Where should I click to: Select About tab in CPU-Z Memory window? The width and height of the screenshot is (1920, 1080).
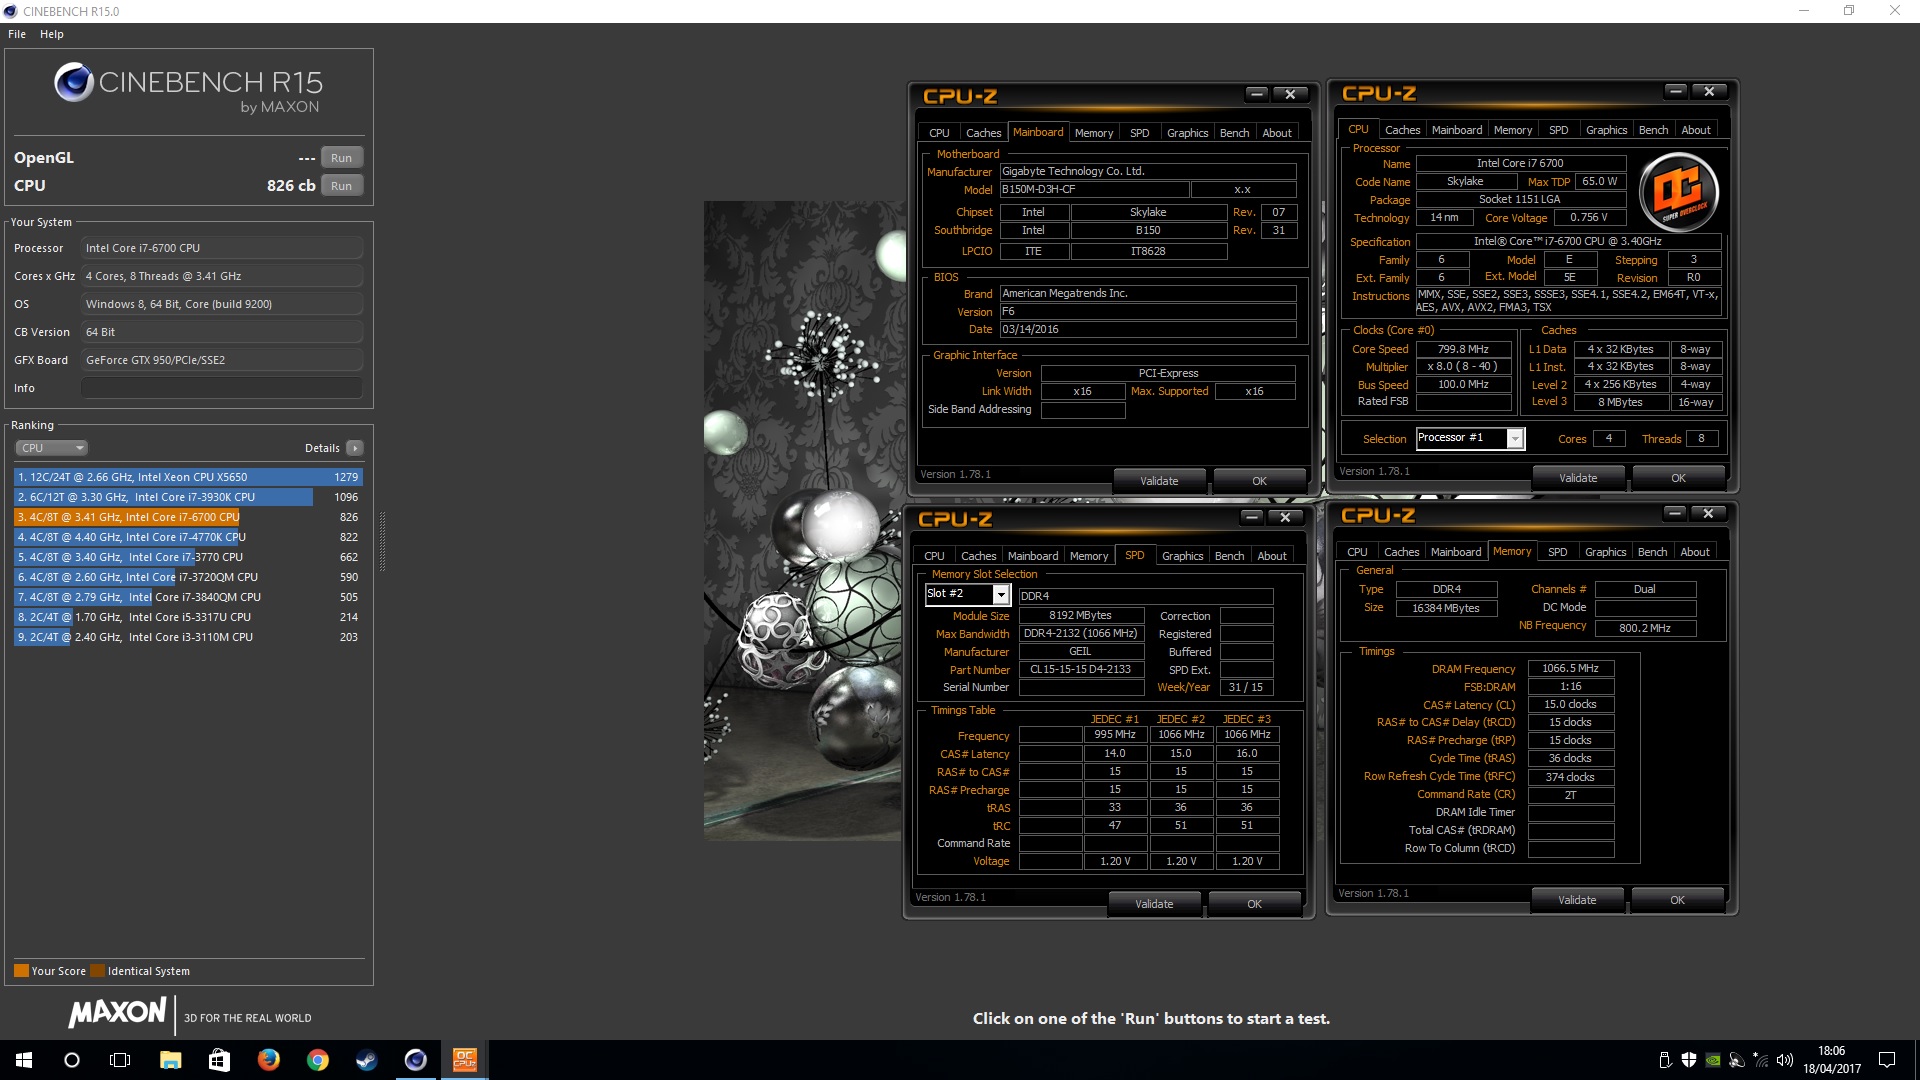point(1694,552)
